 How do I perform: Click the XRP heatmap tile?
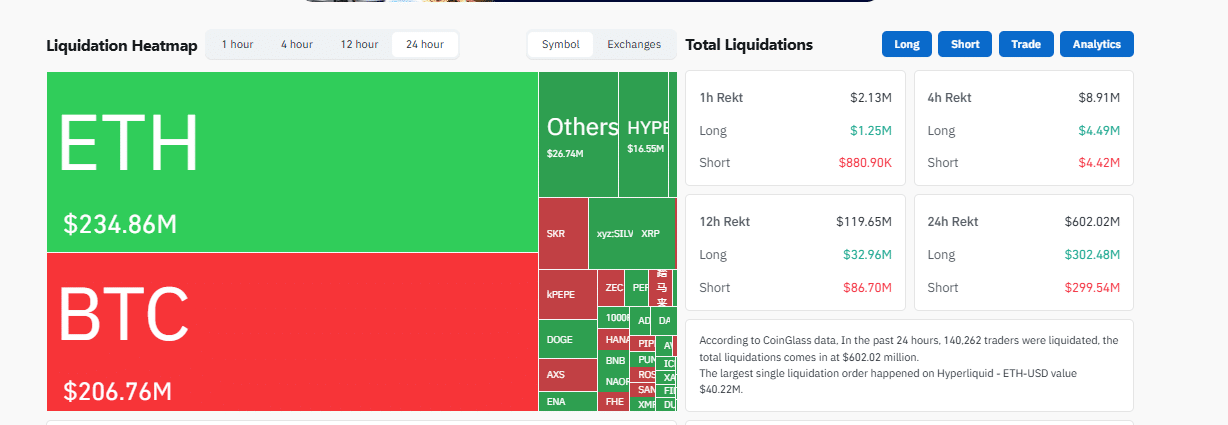(x=652, y=234)
